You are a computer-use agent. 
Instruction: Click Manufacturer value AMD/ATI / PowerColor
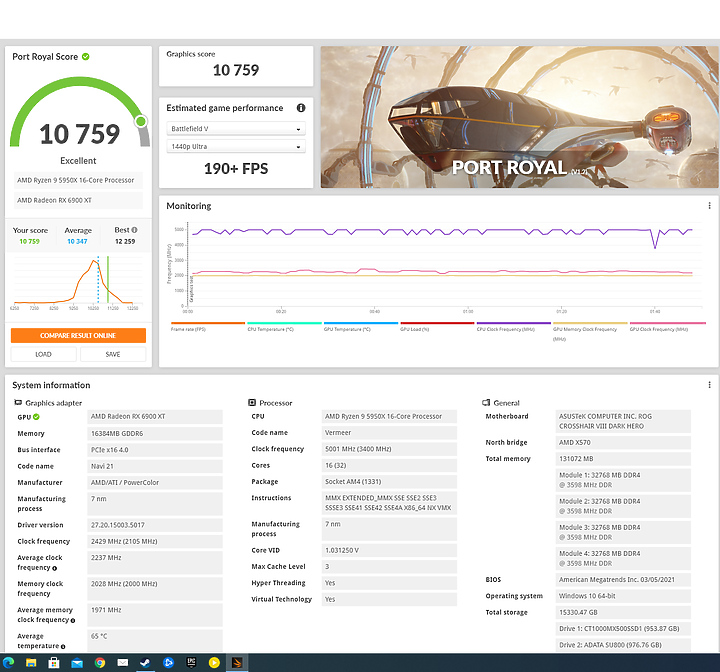[x=155, y=482]
